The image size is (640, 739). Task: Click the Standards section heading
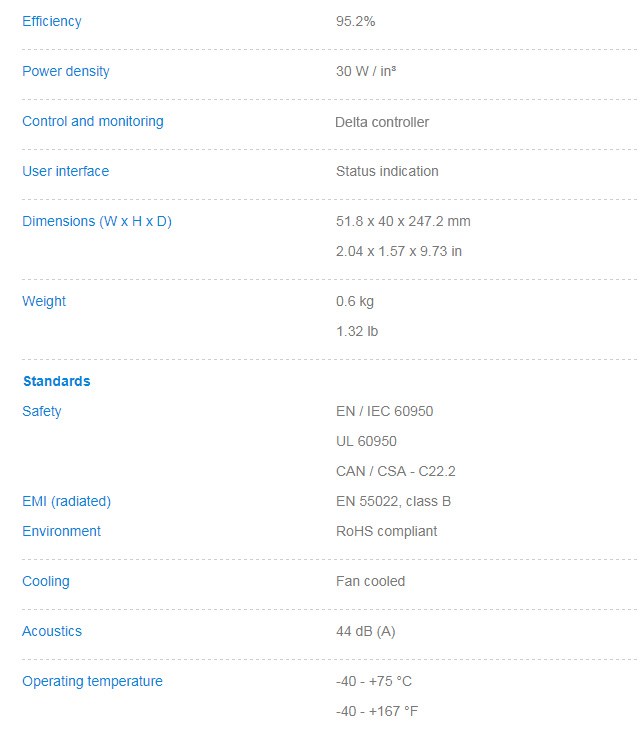tap(57, 381)
